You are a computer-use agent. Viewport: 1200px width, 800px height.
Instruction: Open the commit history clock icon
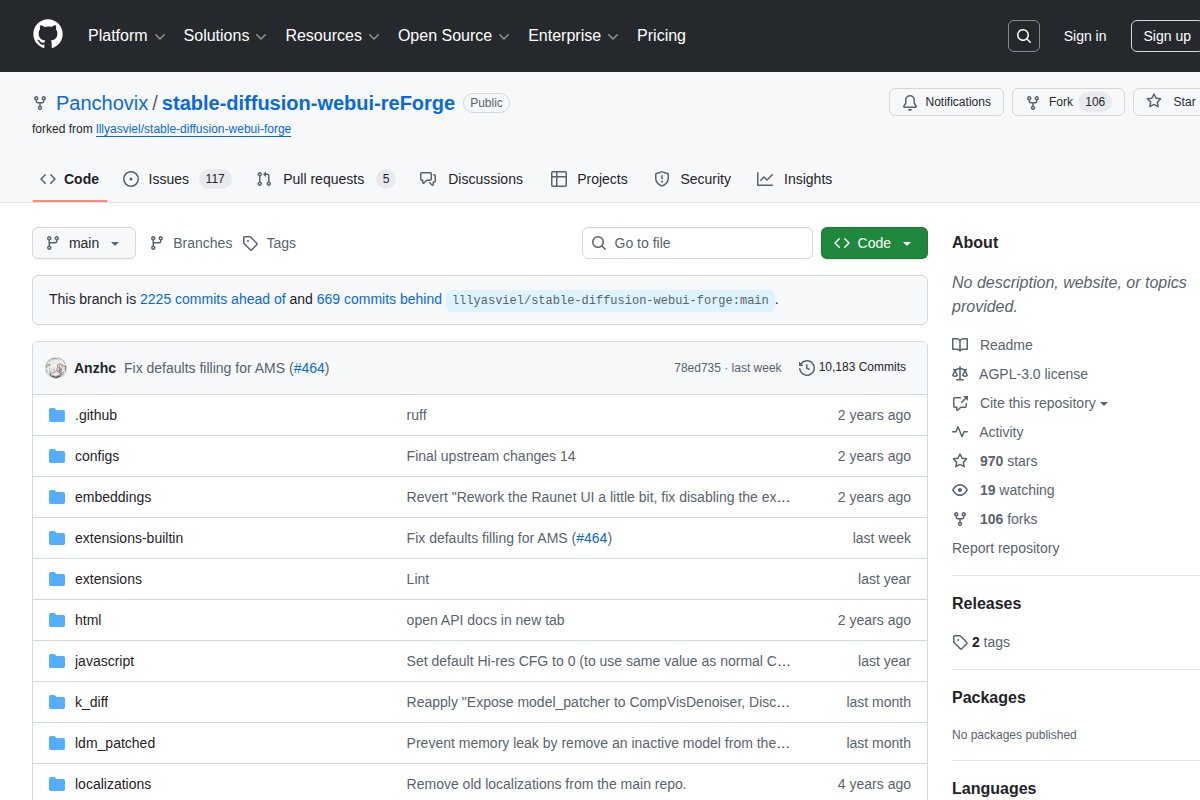point(806,368)
